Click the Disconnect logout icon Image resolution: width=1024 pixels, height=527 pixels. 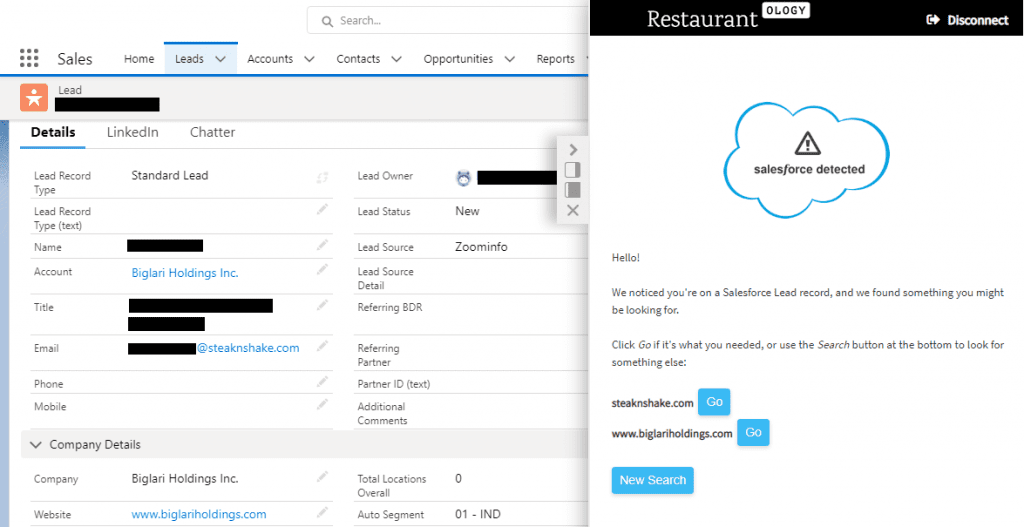[x=933, y=20]
